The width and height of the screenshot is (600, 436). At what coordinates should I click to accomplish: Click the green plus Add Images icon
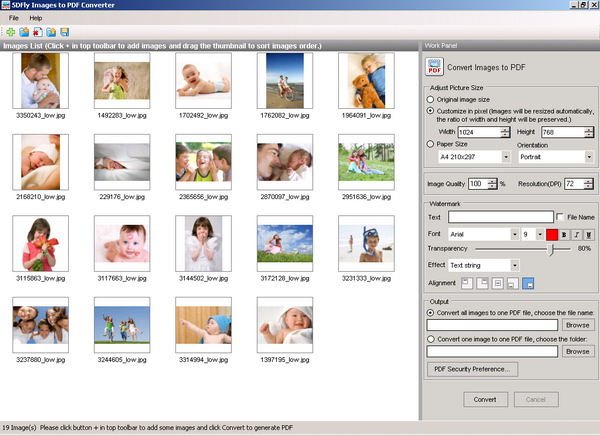pyautogui.click(x=11, y=32)
